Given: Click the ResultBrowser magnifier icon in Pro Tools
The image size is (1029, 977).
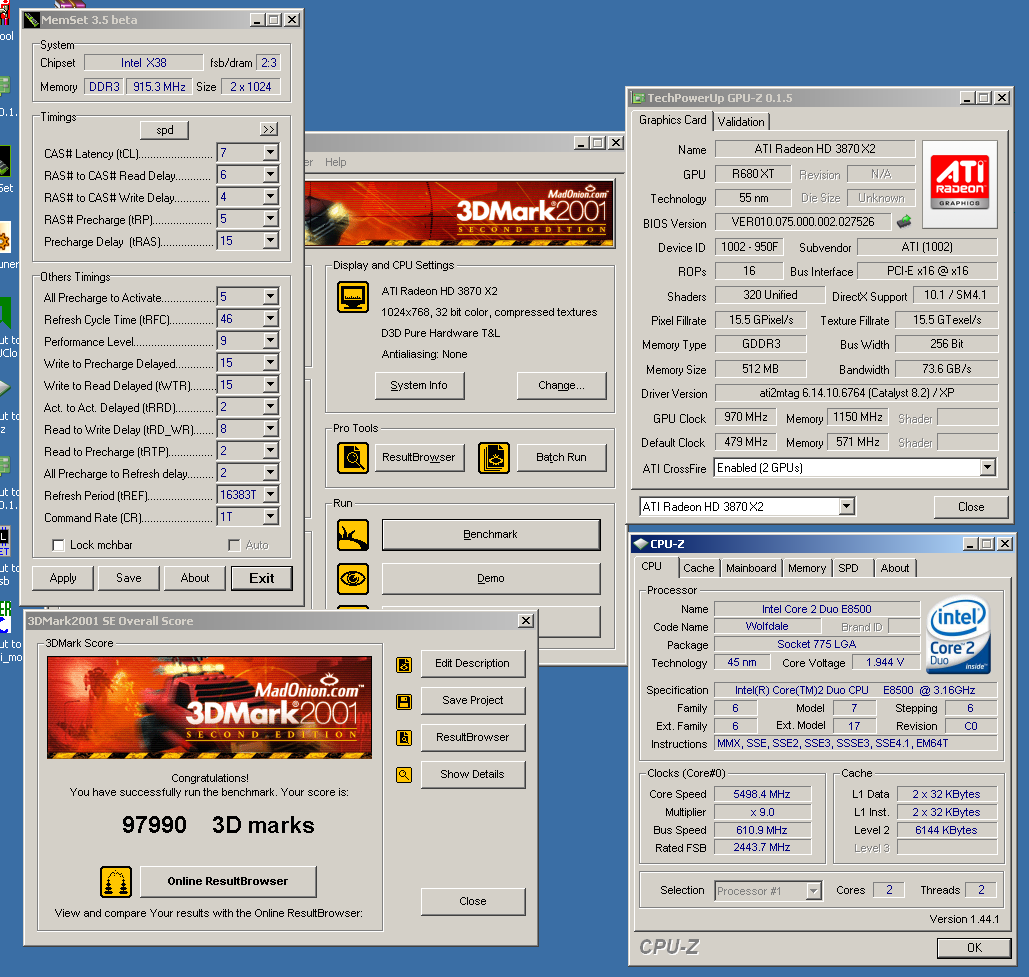Looking at the screenshot, I should (352, 457).
